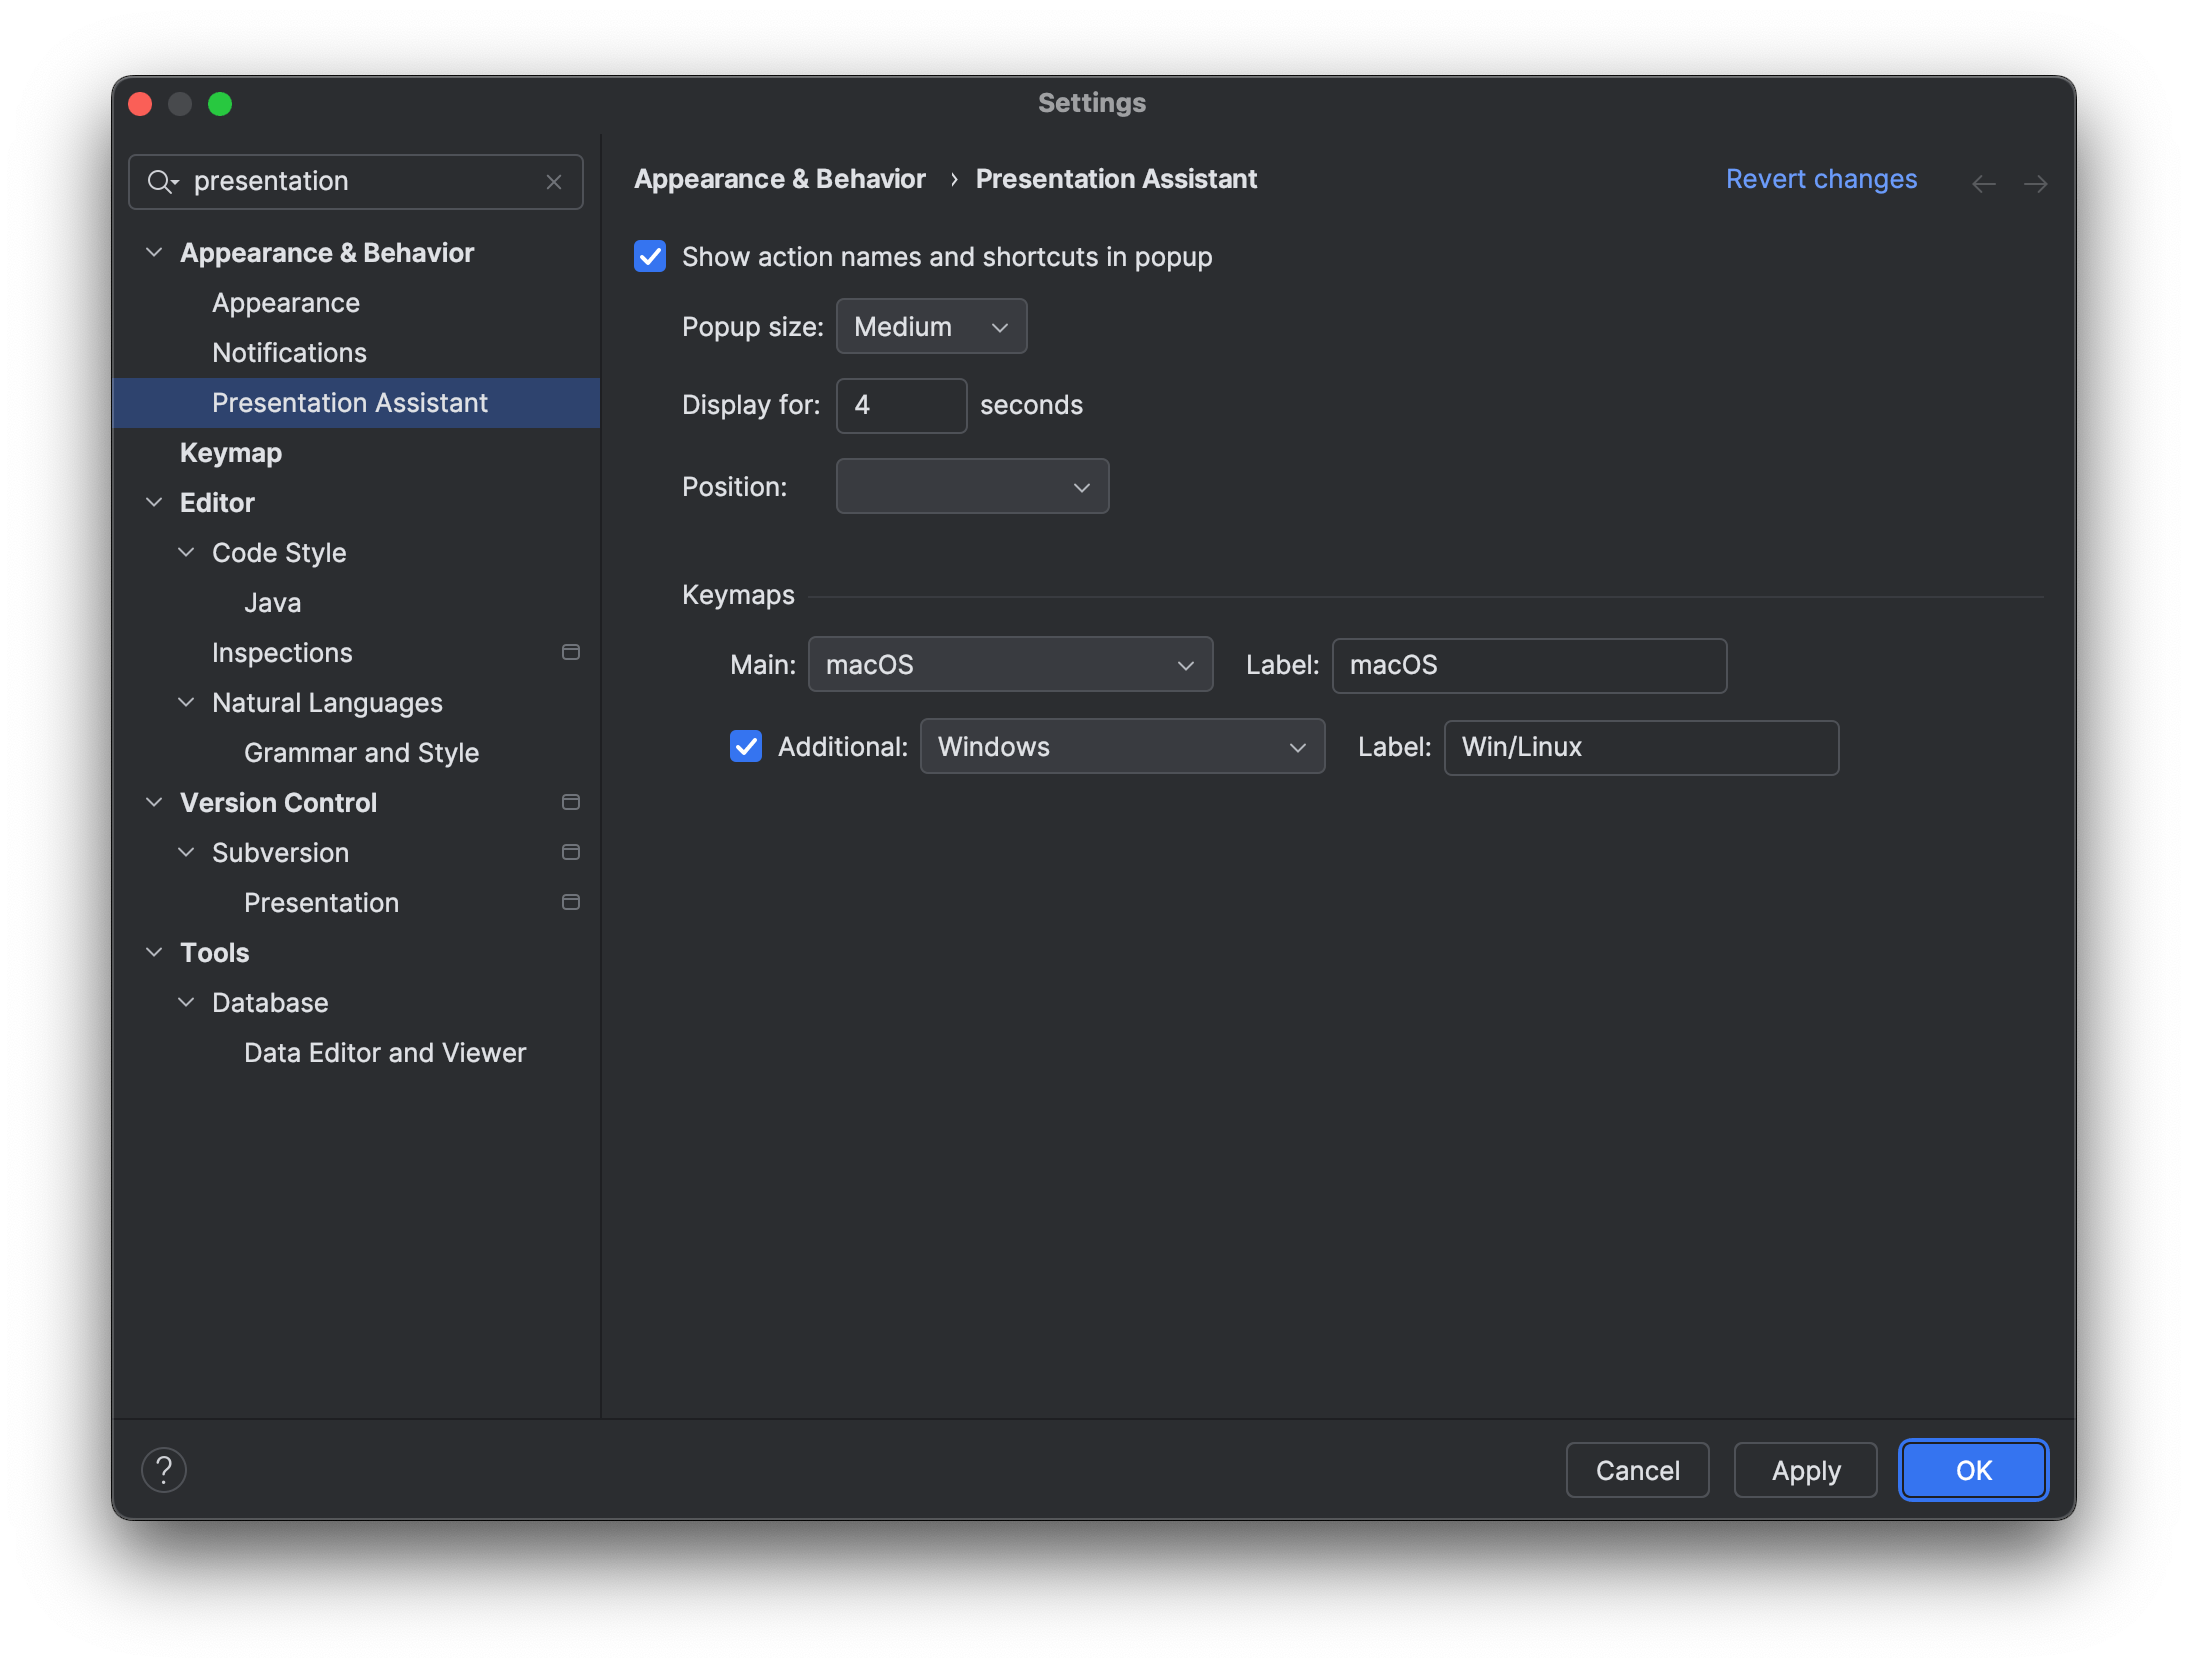Open the Popup size dropdown
Image resolution: width=2188 pixels, height=1668 pixels.
(x=928, y=326)
